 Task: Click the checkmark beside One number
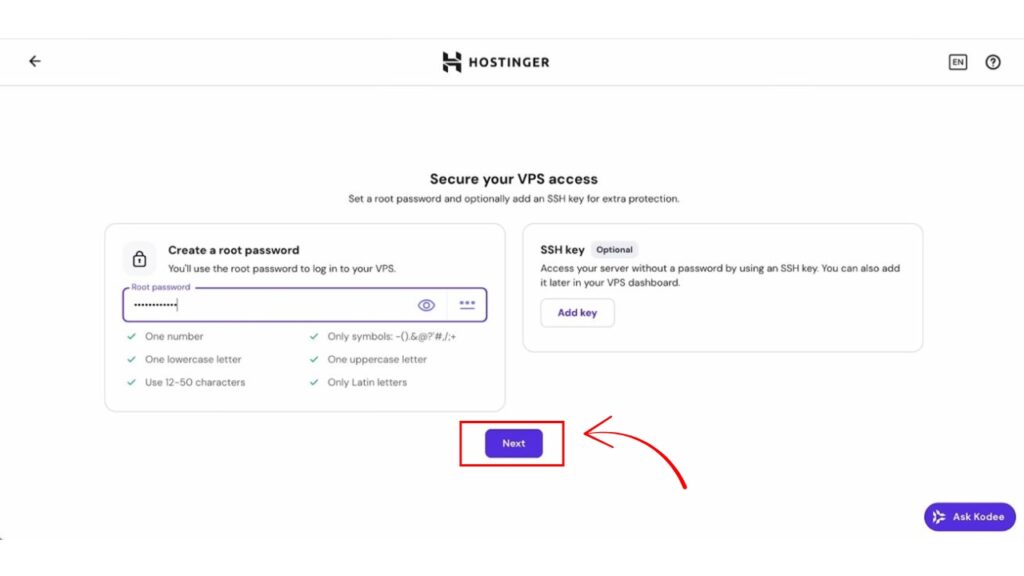pyautogui.click(x=131, y=337)
